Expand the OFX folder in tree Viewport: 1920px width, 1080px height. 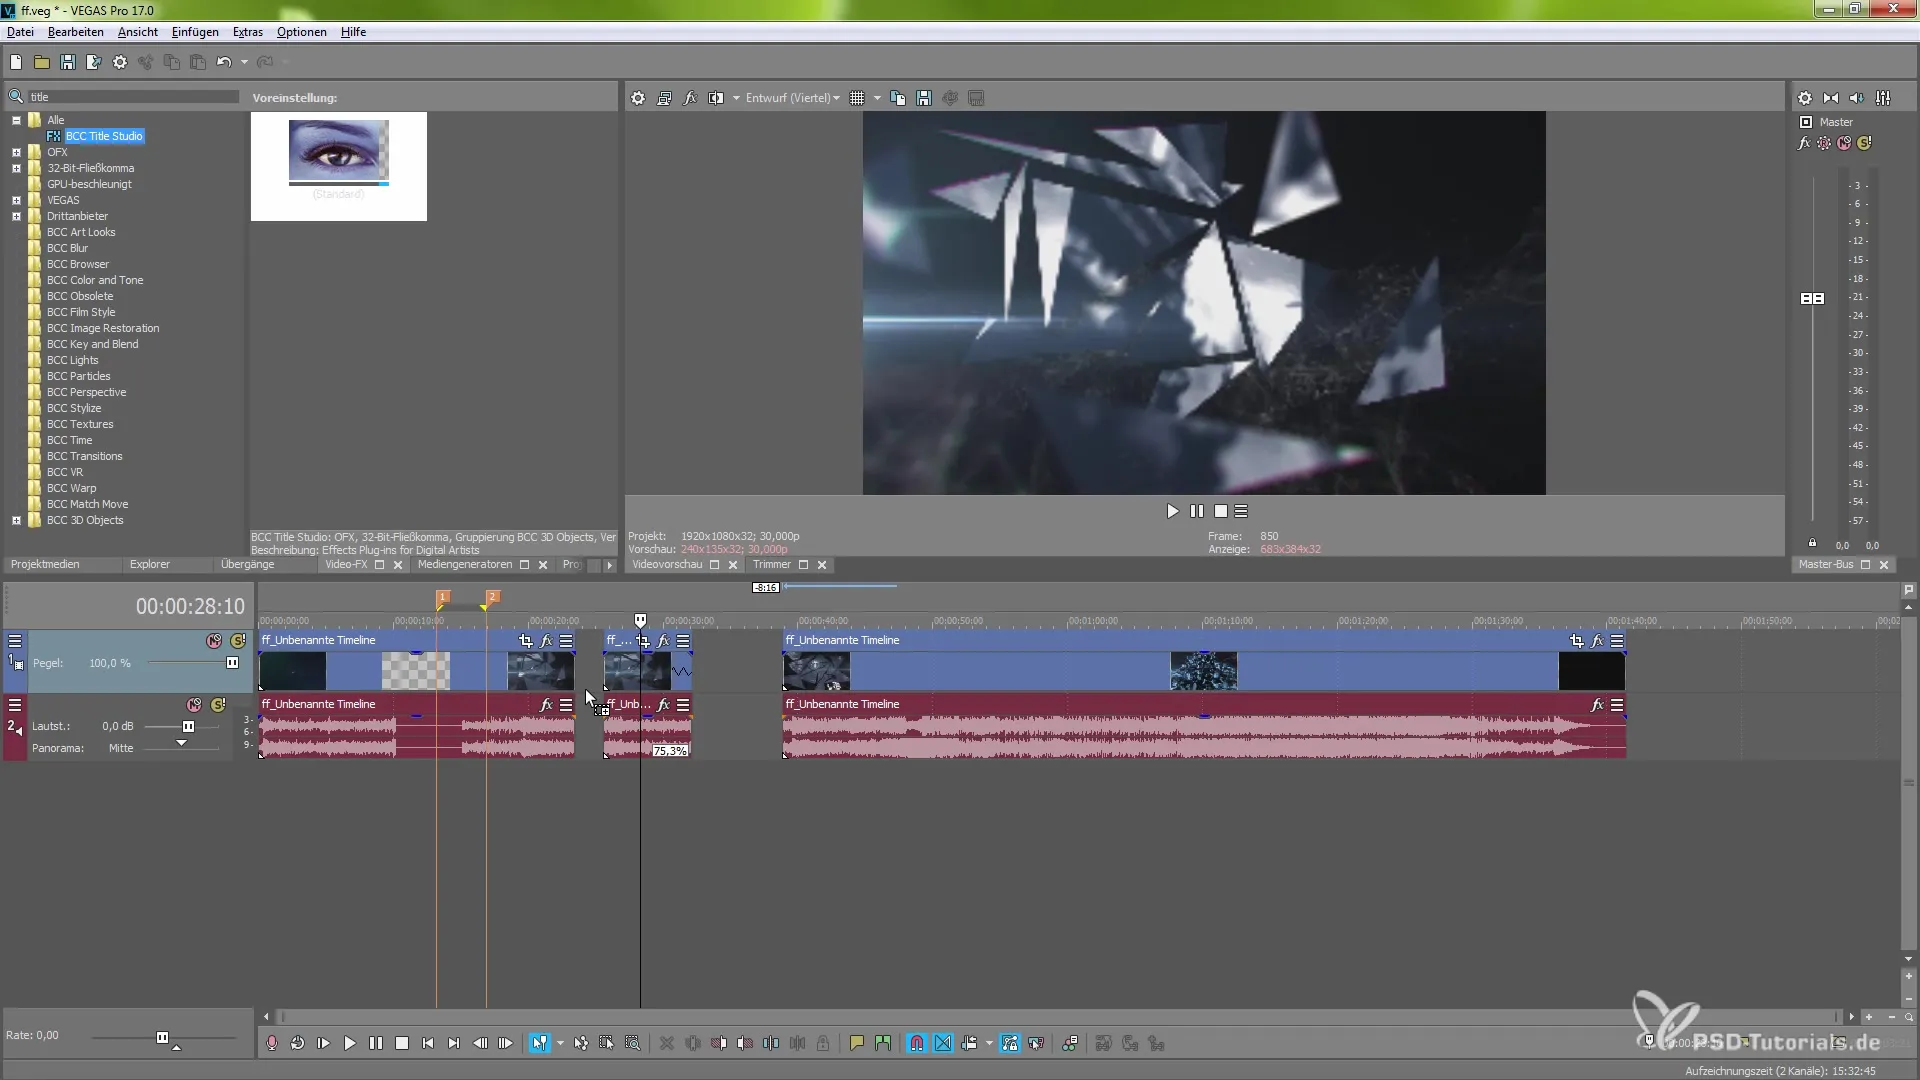(x=16, y=152)
